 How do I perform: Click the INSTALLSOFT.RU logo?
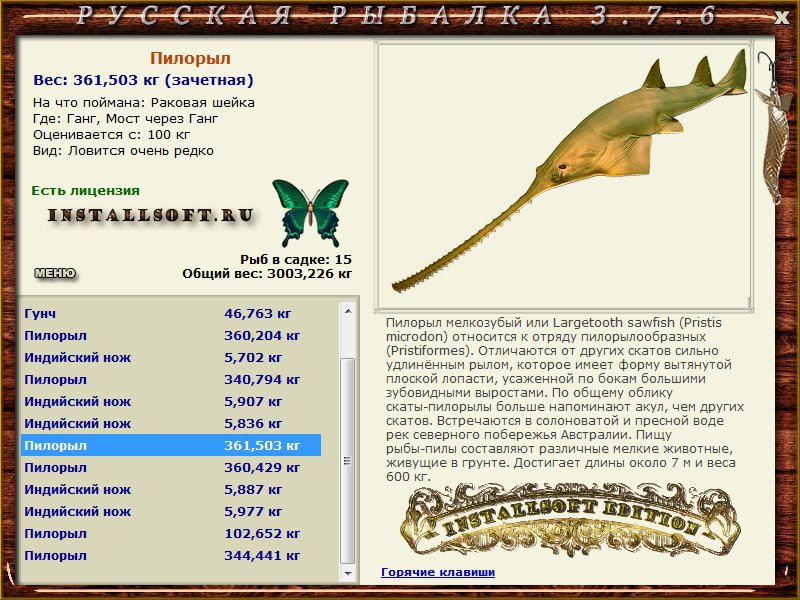click(151, 215)
